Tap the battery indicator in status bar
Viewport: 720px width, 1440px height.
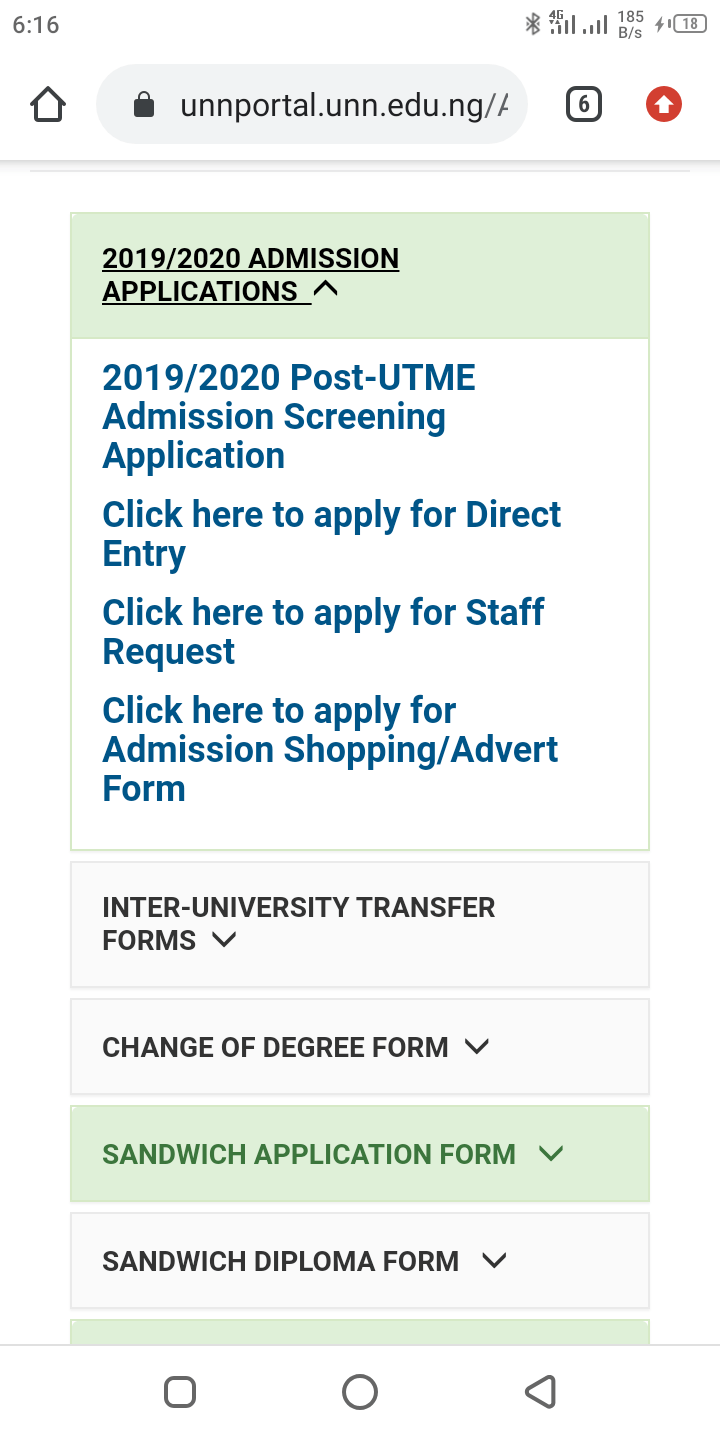[690, 24]
